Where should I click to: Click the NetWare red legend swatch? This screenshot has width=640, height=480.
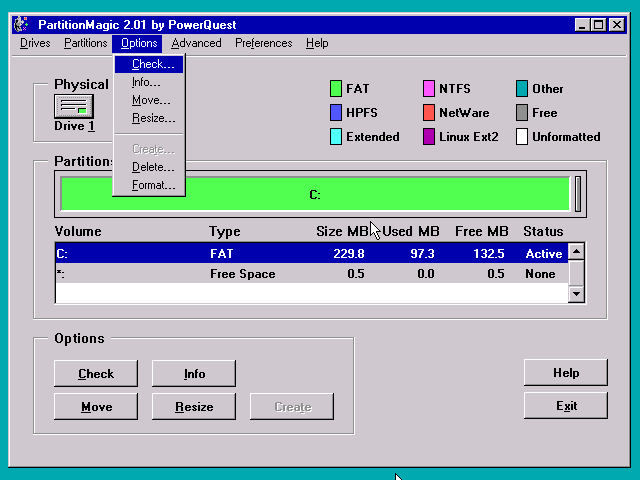429,113
